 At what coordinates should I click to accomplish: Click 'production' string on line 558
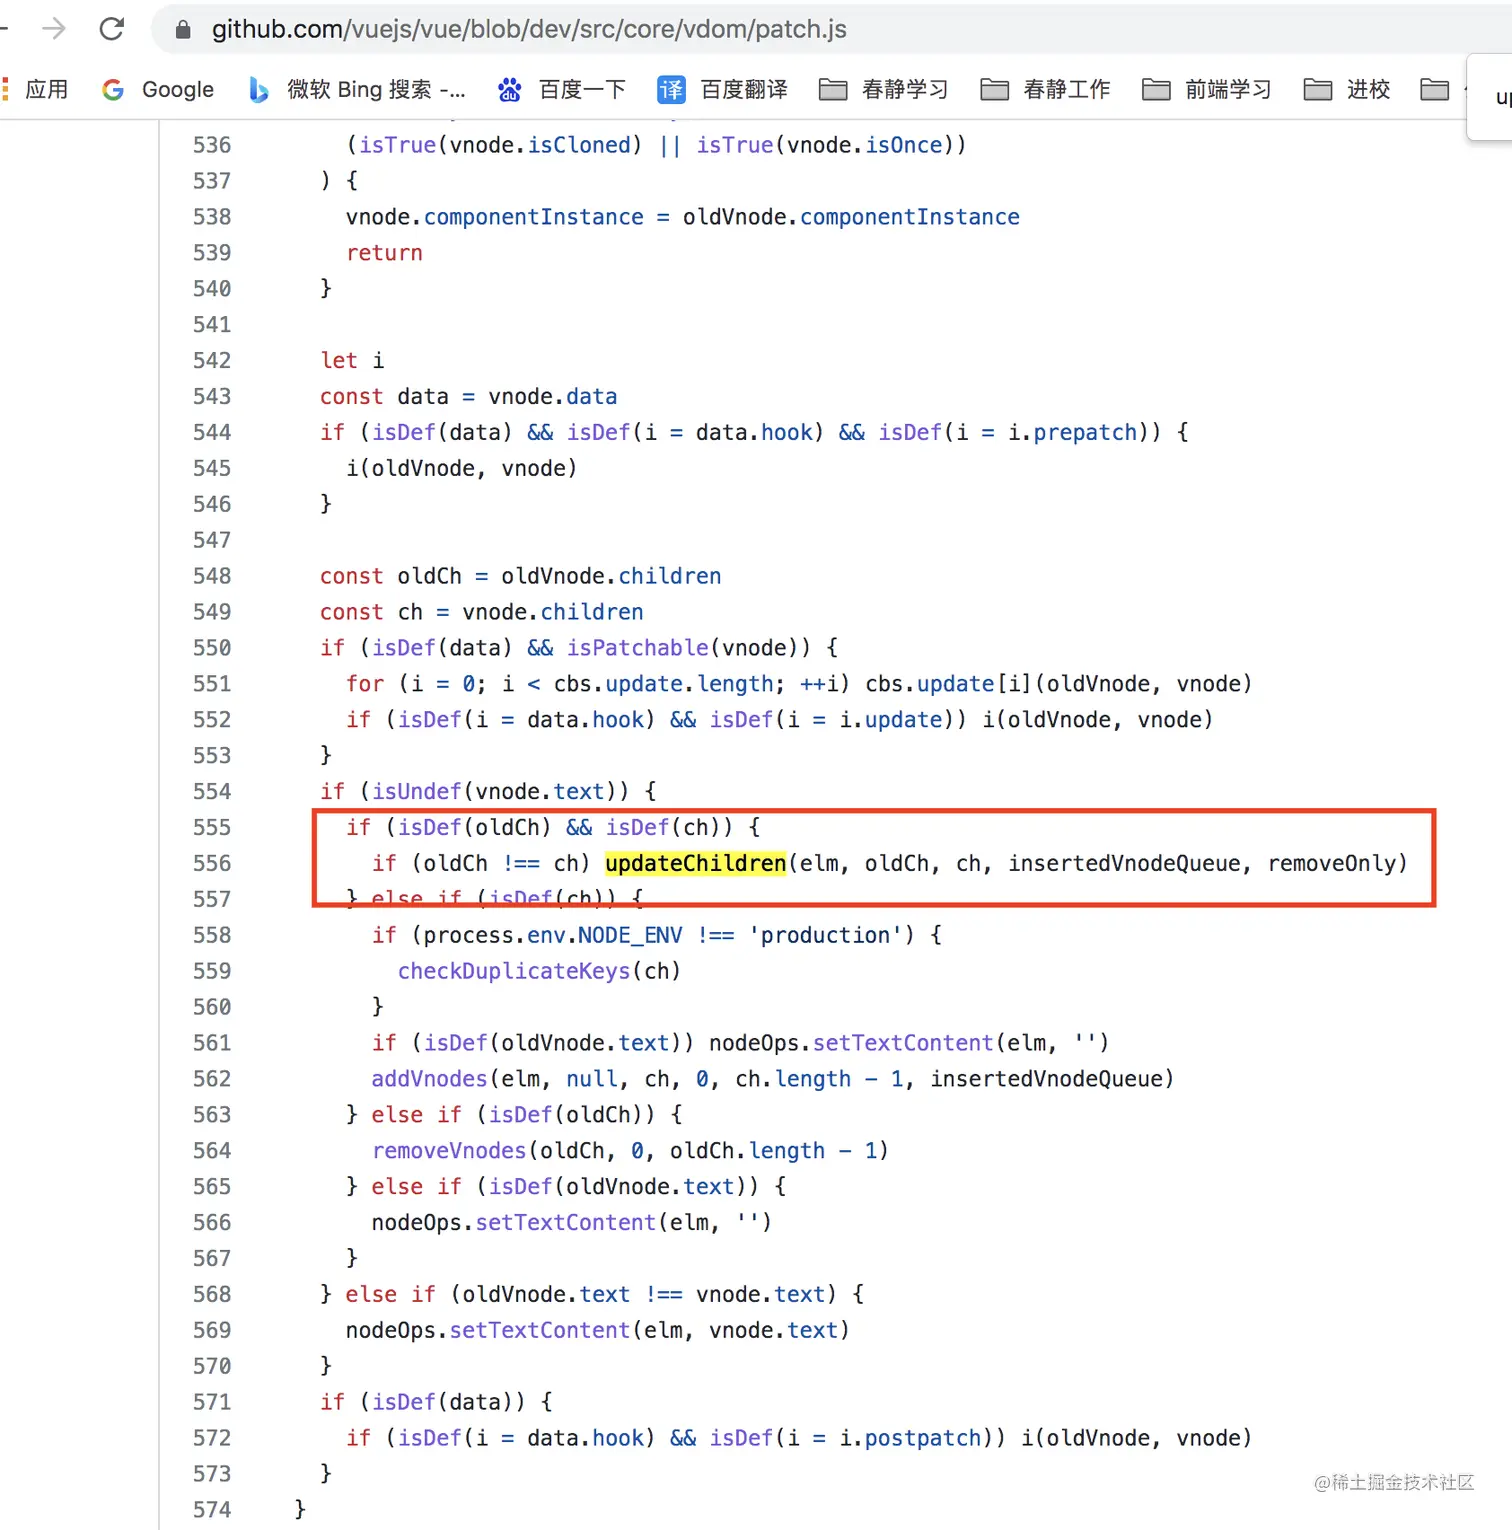pyautogui.click(x=825, y=935)
